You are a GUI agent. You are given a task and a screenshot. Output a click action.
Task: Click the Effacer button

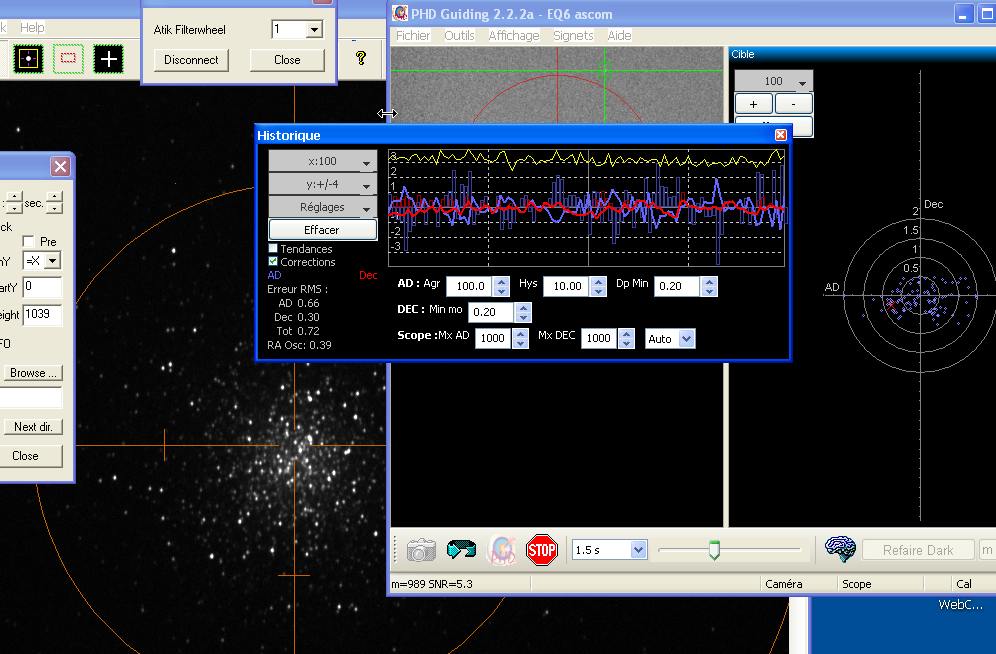pyautogui.click(x=322, y=230)
